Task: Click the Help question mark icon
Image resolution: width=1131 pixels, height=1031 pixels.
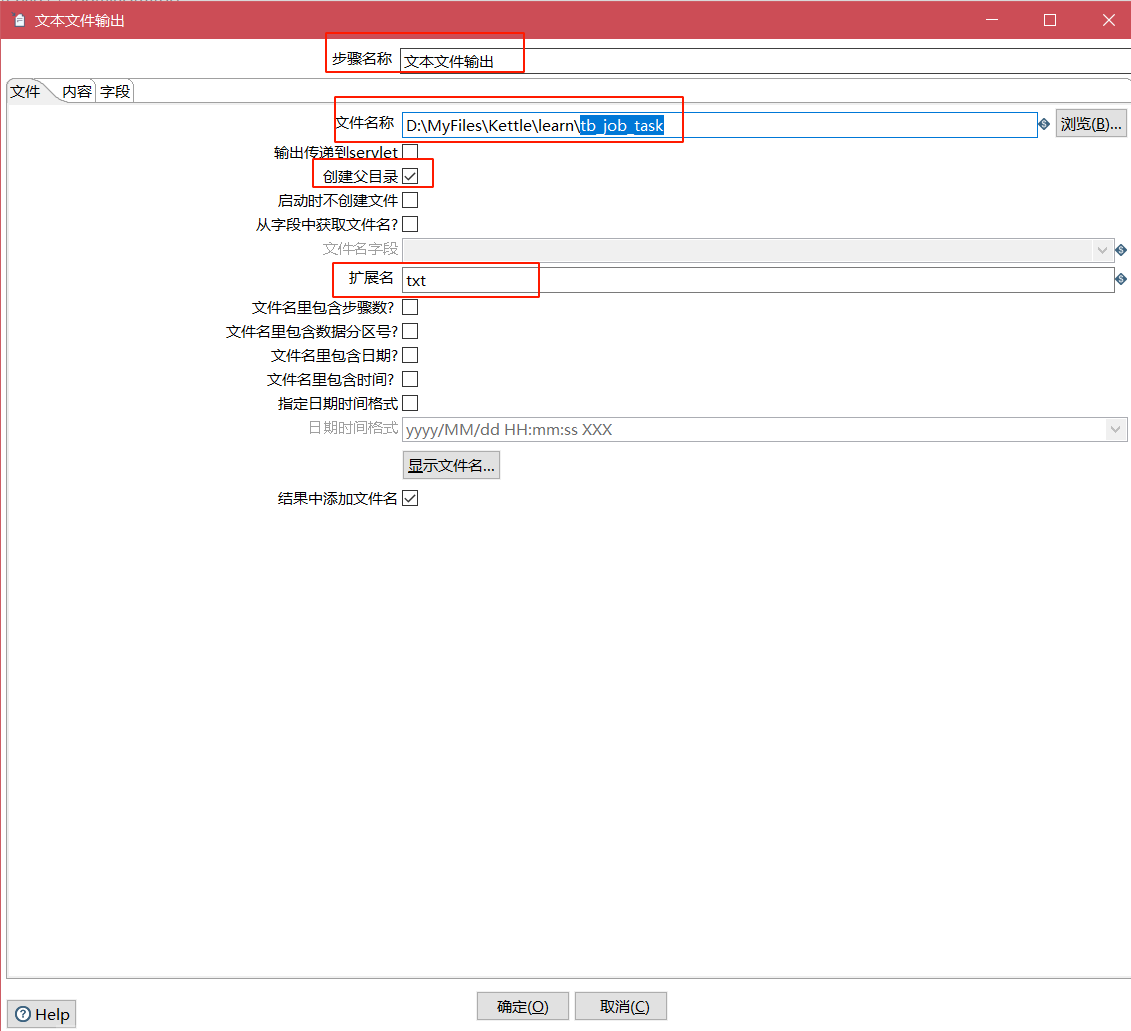Action: (23, 1014)
